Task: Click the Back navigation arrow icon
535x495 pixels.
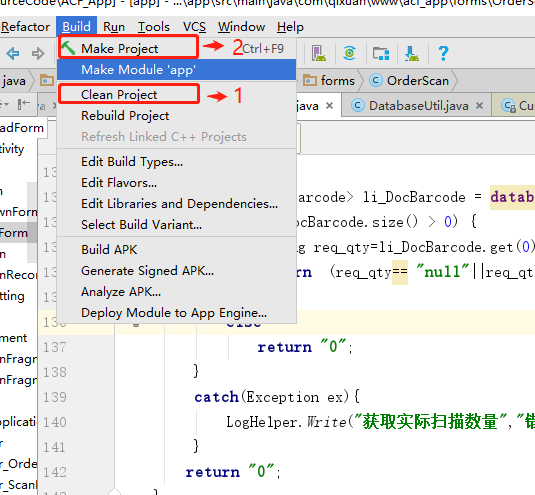Action: 13,53
